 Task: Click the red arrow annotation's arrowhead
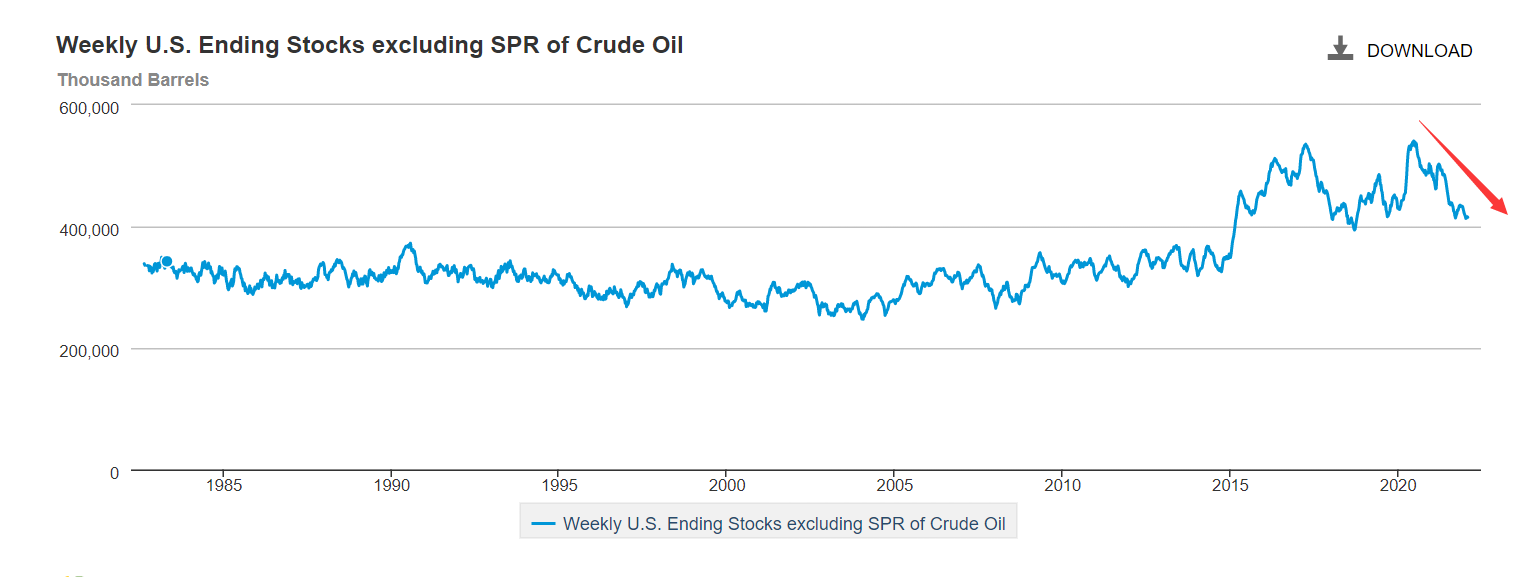click(x=1500, y=206)
